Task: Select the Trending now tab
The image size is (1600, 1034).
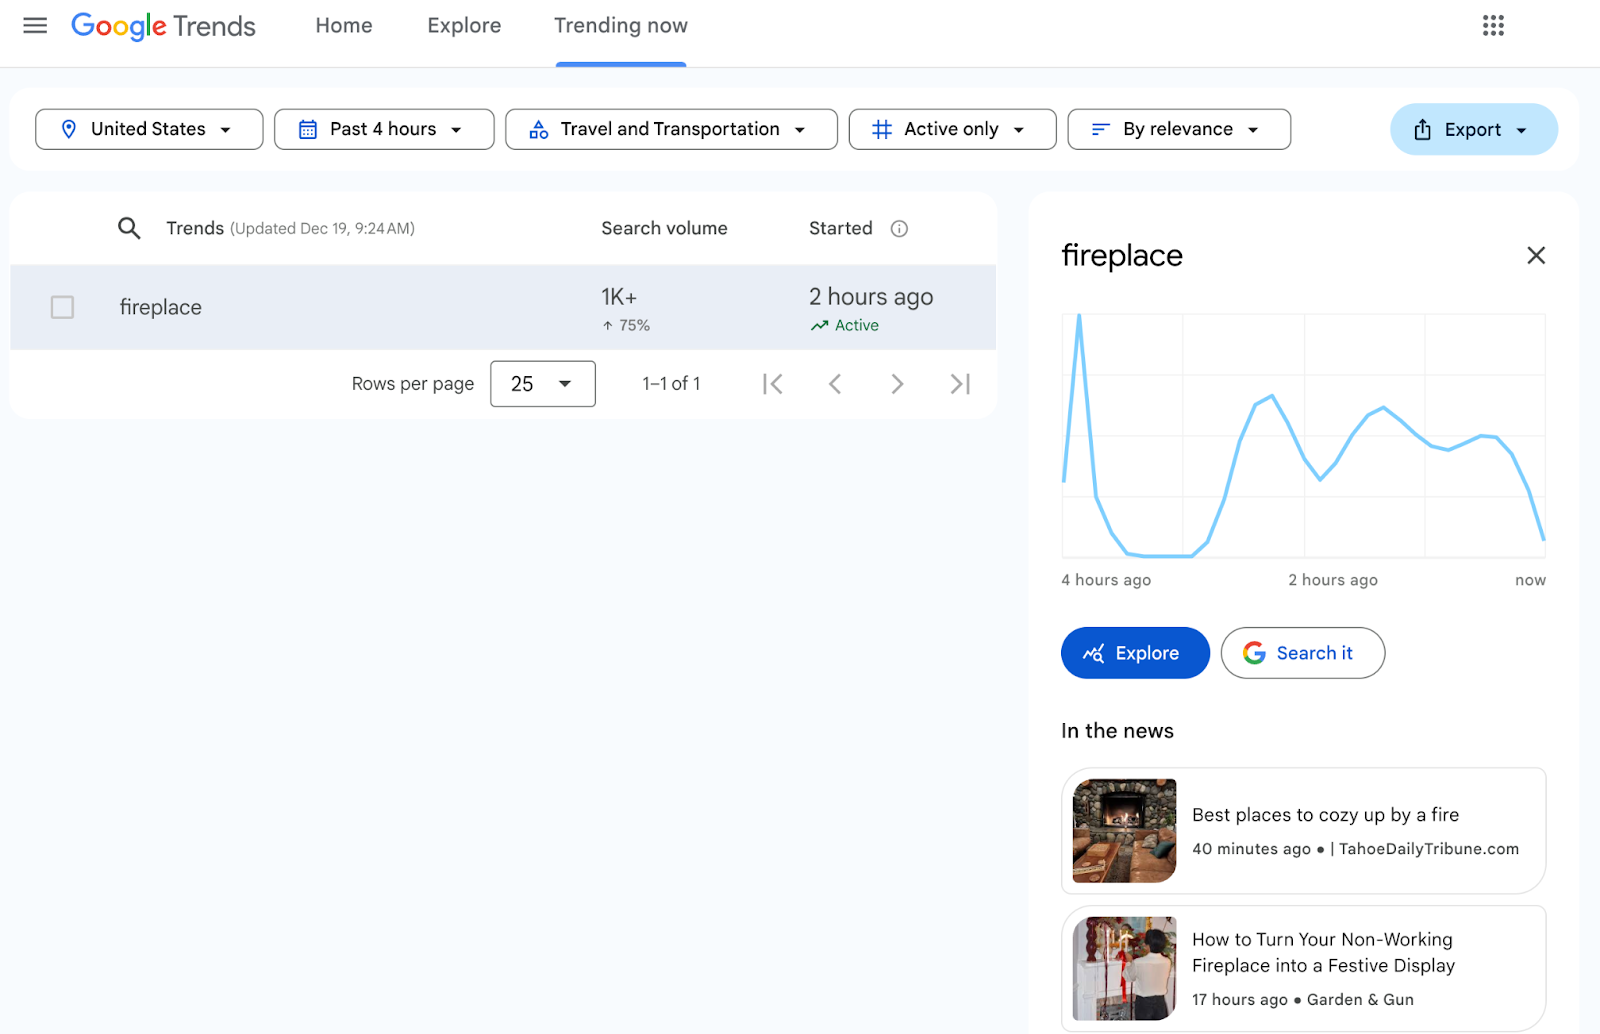Action: (x=621, y=26)
